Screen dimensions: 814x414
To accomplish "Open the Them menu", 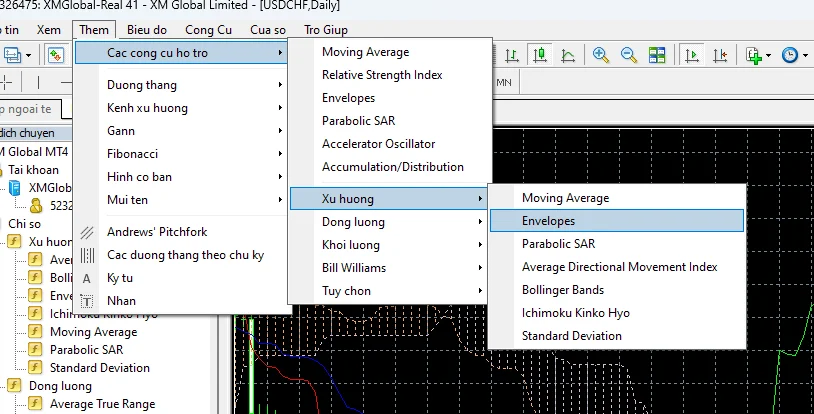I will 94,30.
